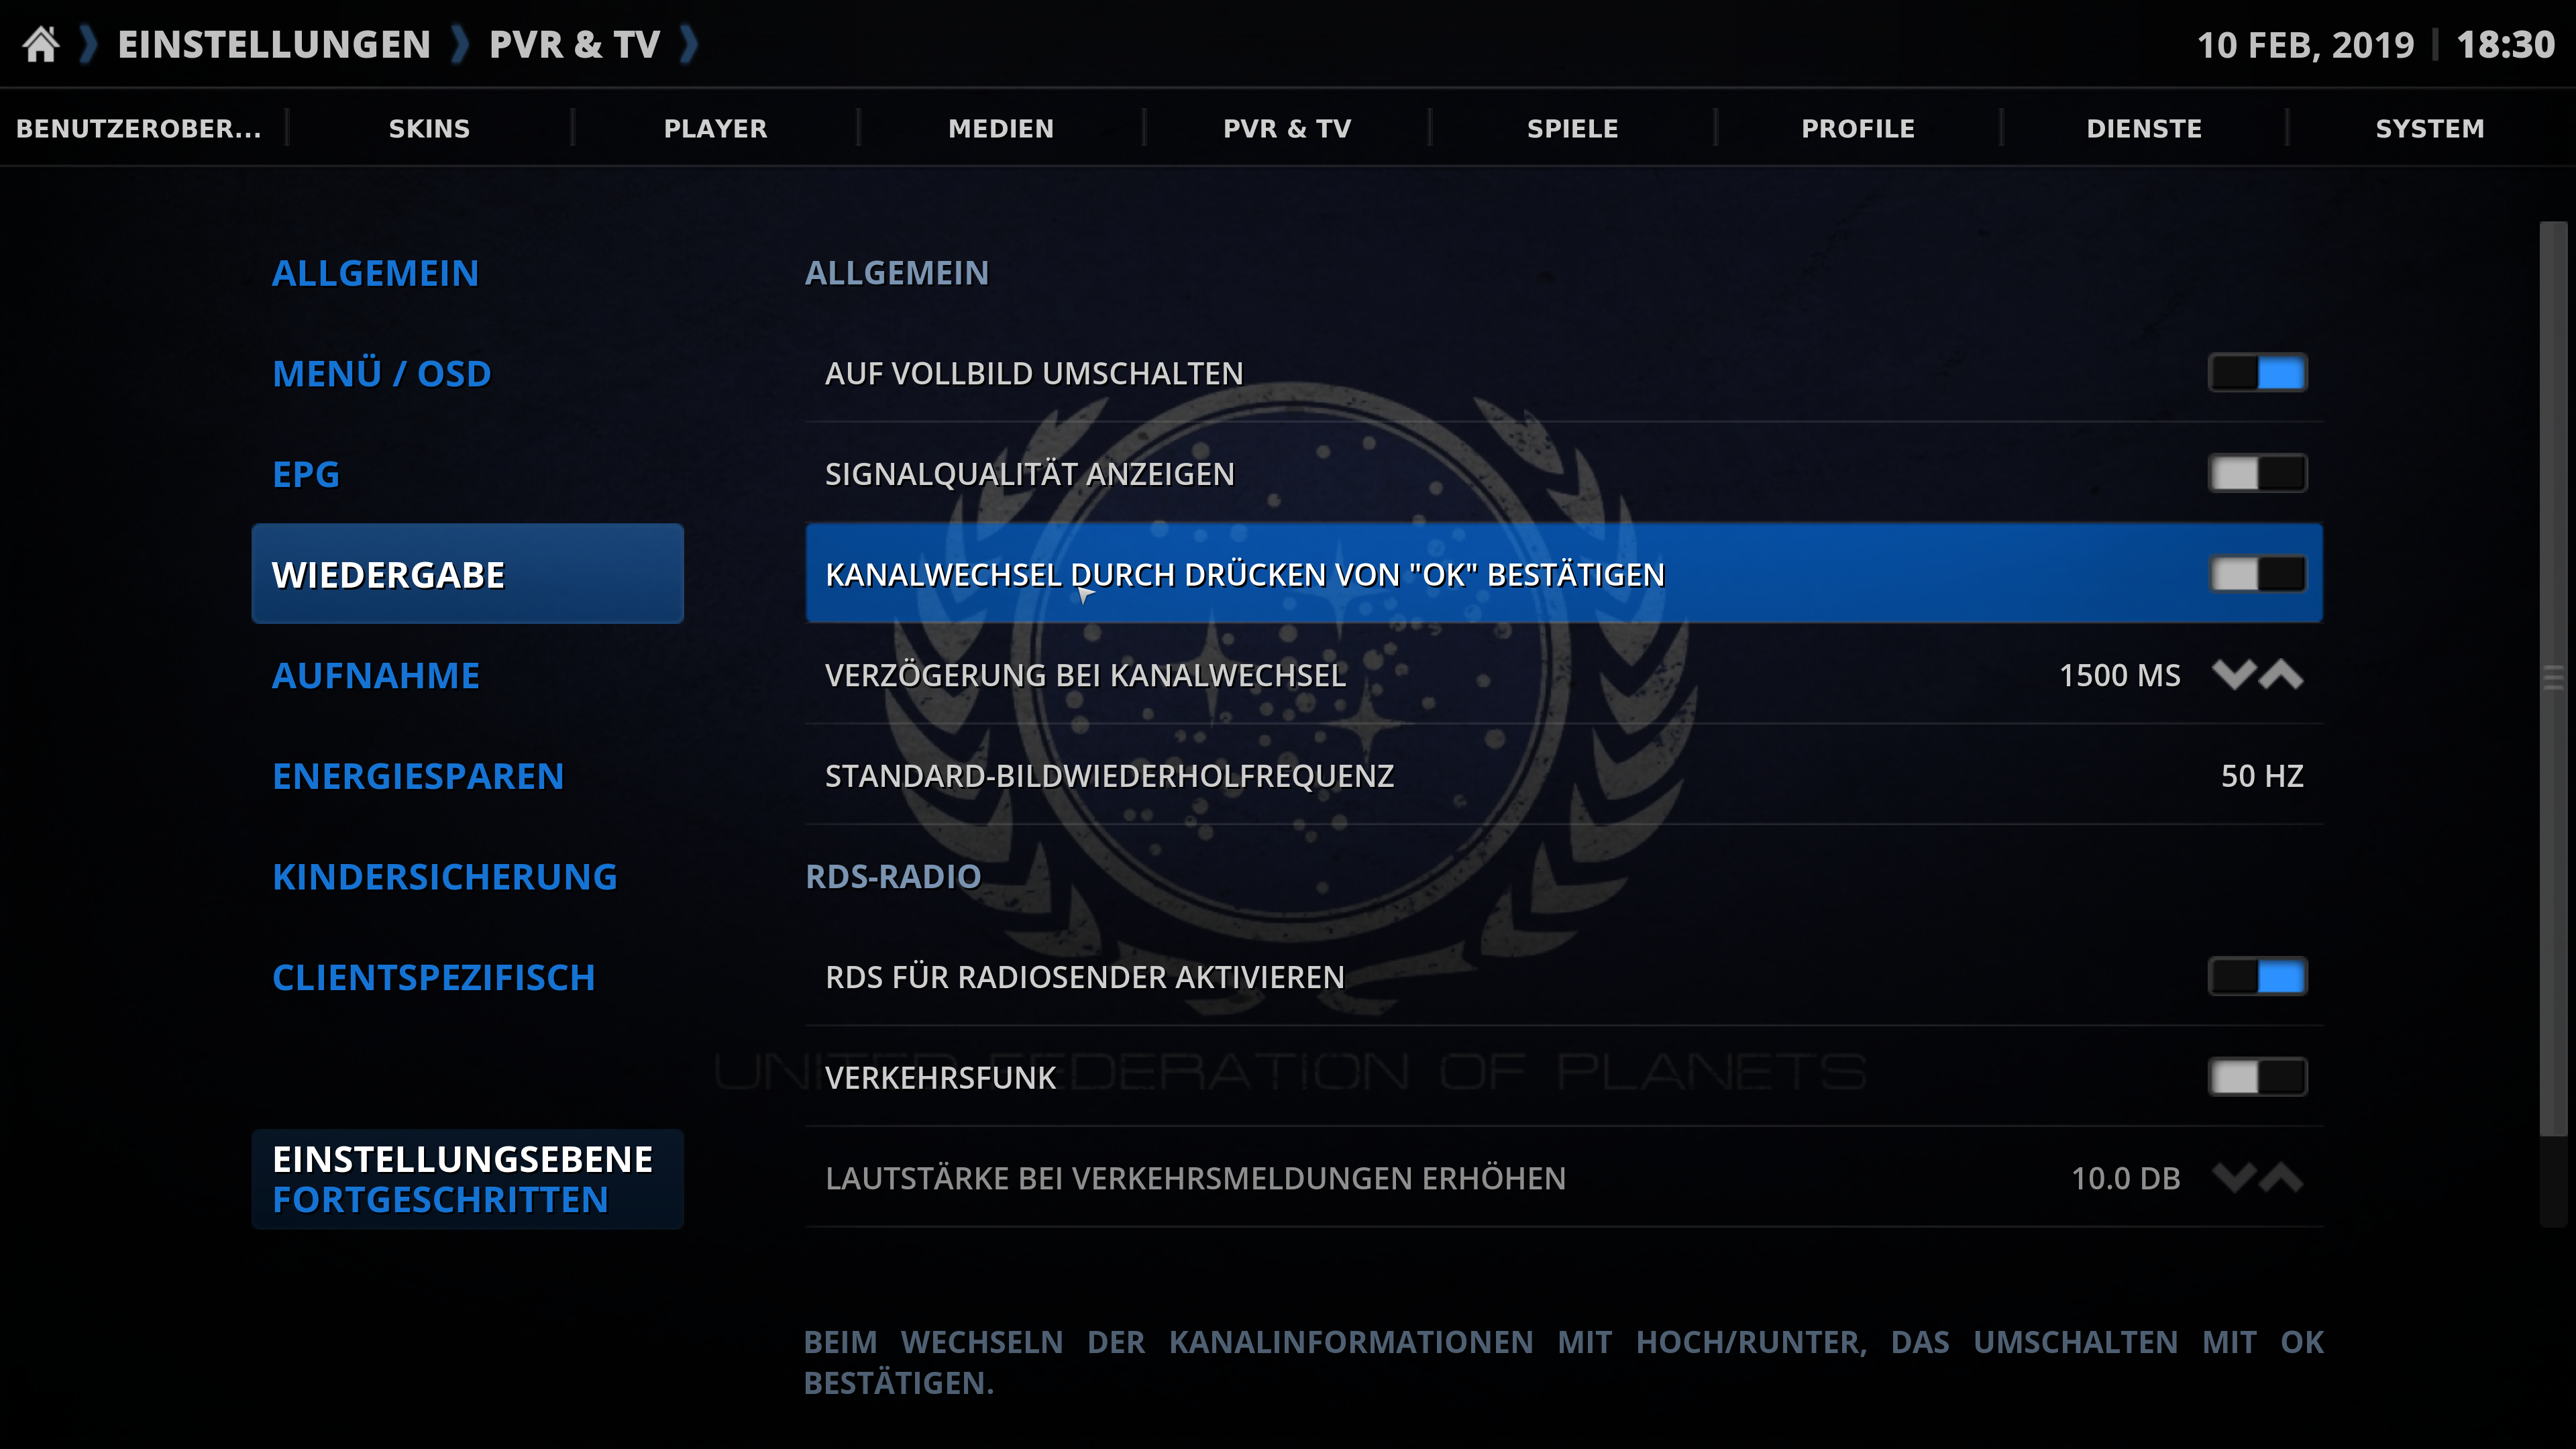This screenshot has height=1449, width=2576.
Task: Toggle Auf Vollbild umschalten switch
Action: click(2257, 373)
